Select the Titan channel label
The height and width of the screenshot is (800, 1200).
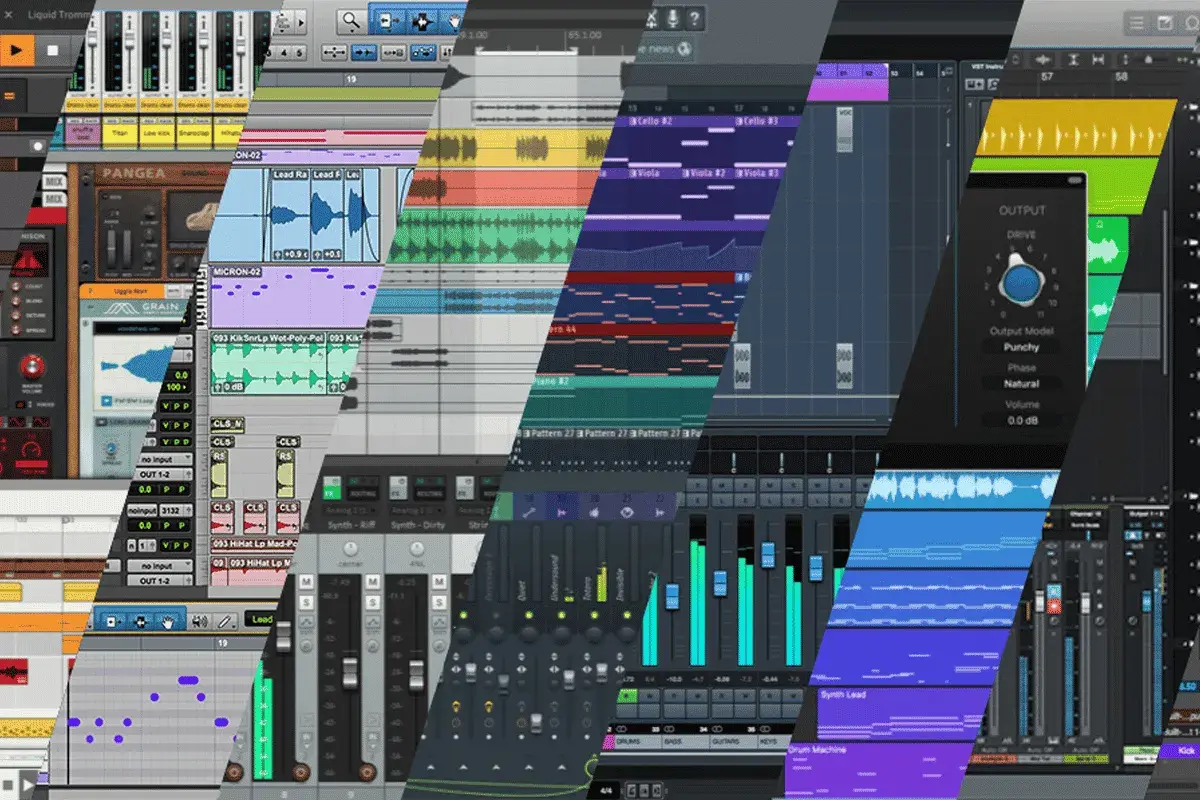click(118, 131)
